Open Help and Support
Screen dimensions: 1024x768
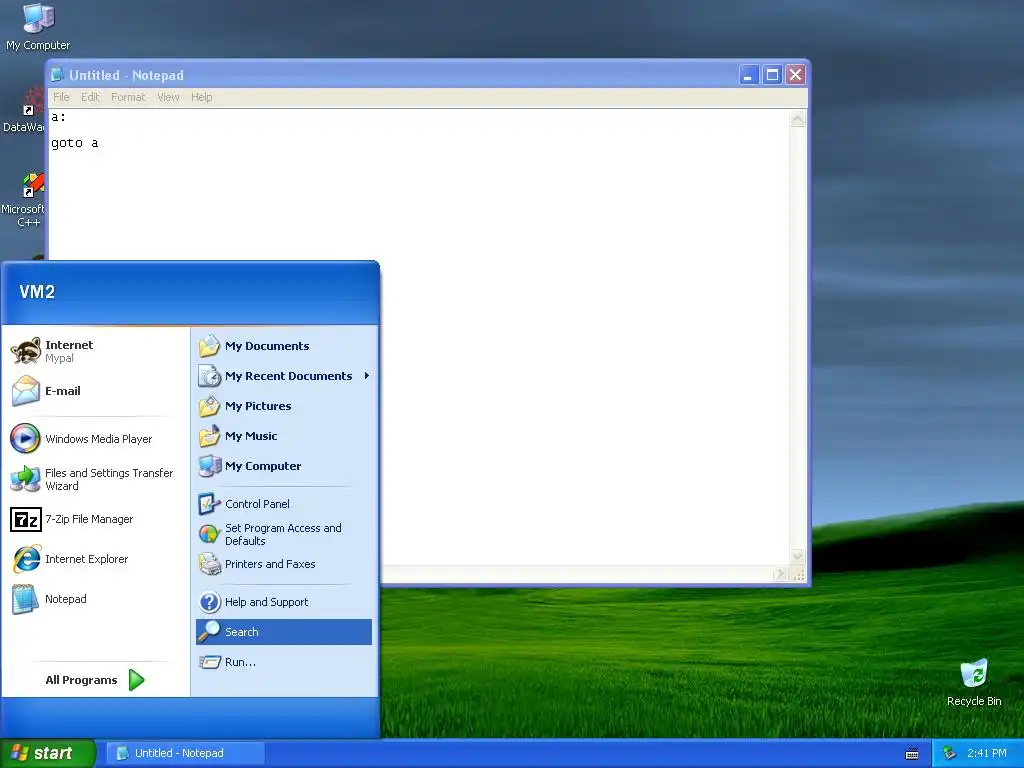coord(283,602)
